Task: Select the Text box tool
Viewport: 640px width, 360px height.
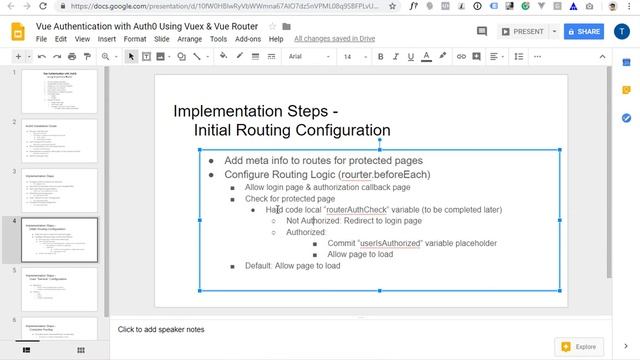Action: pos(146,57)
